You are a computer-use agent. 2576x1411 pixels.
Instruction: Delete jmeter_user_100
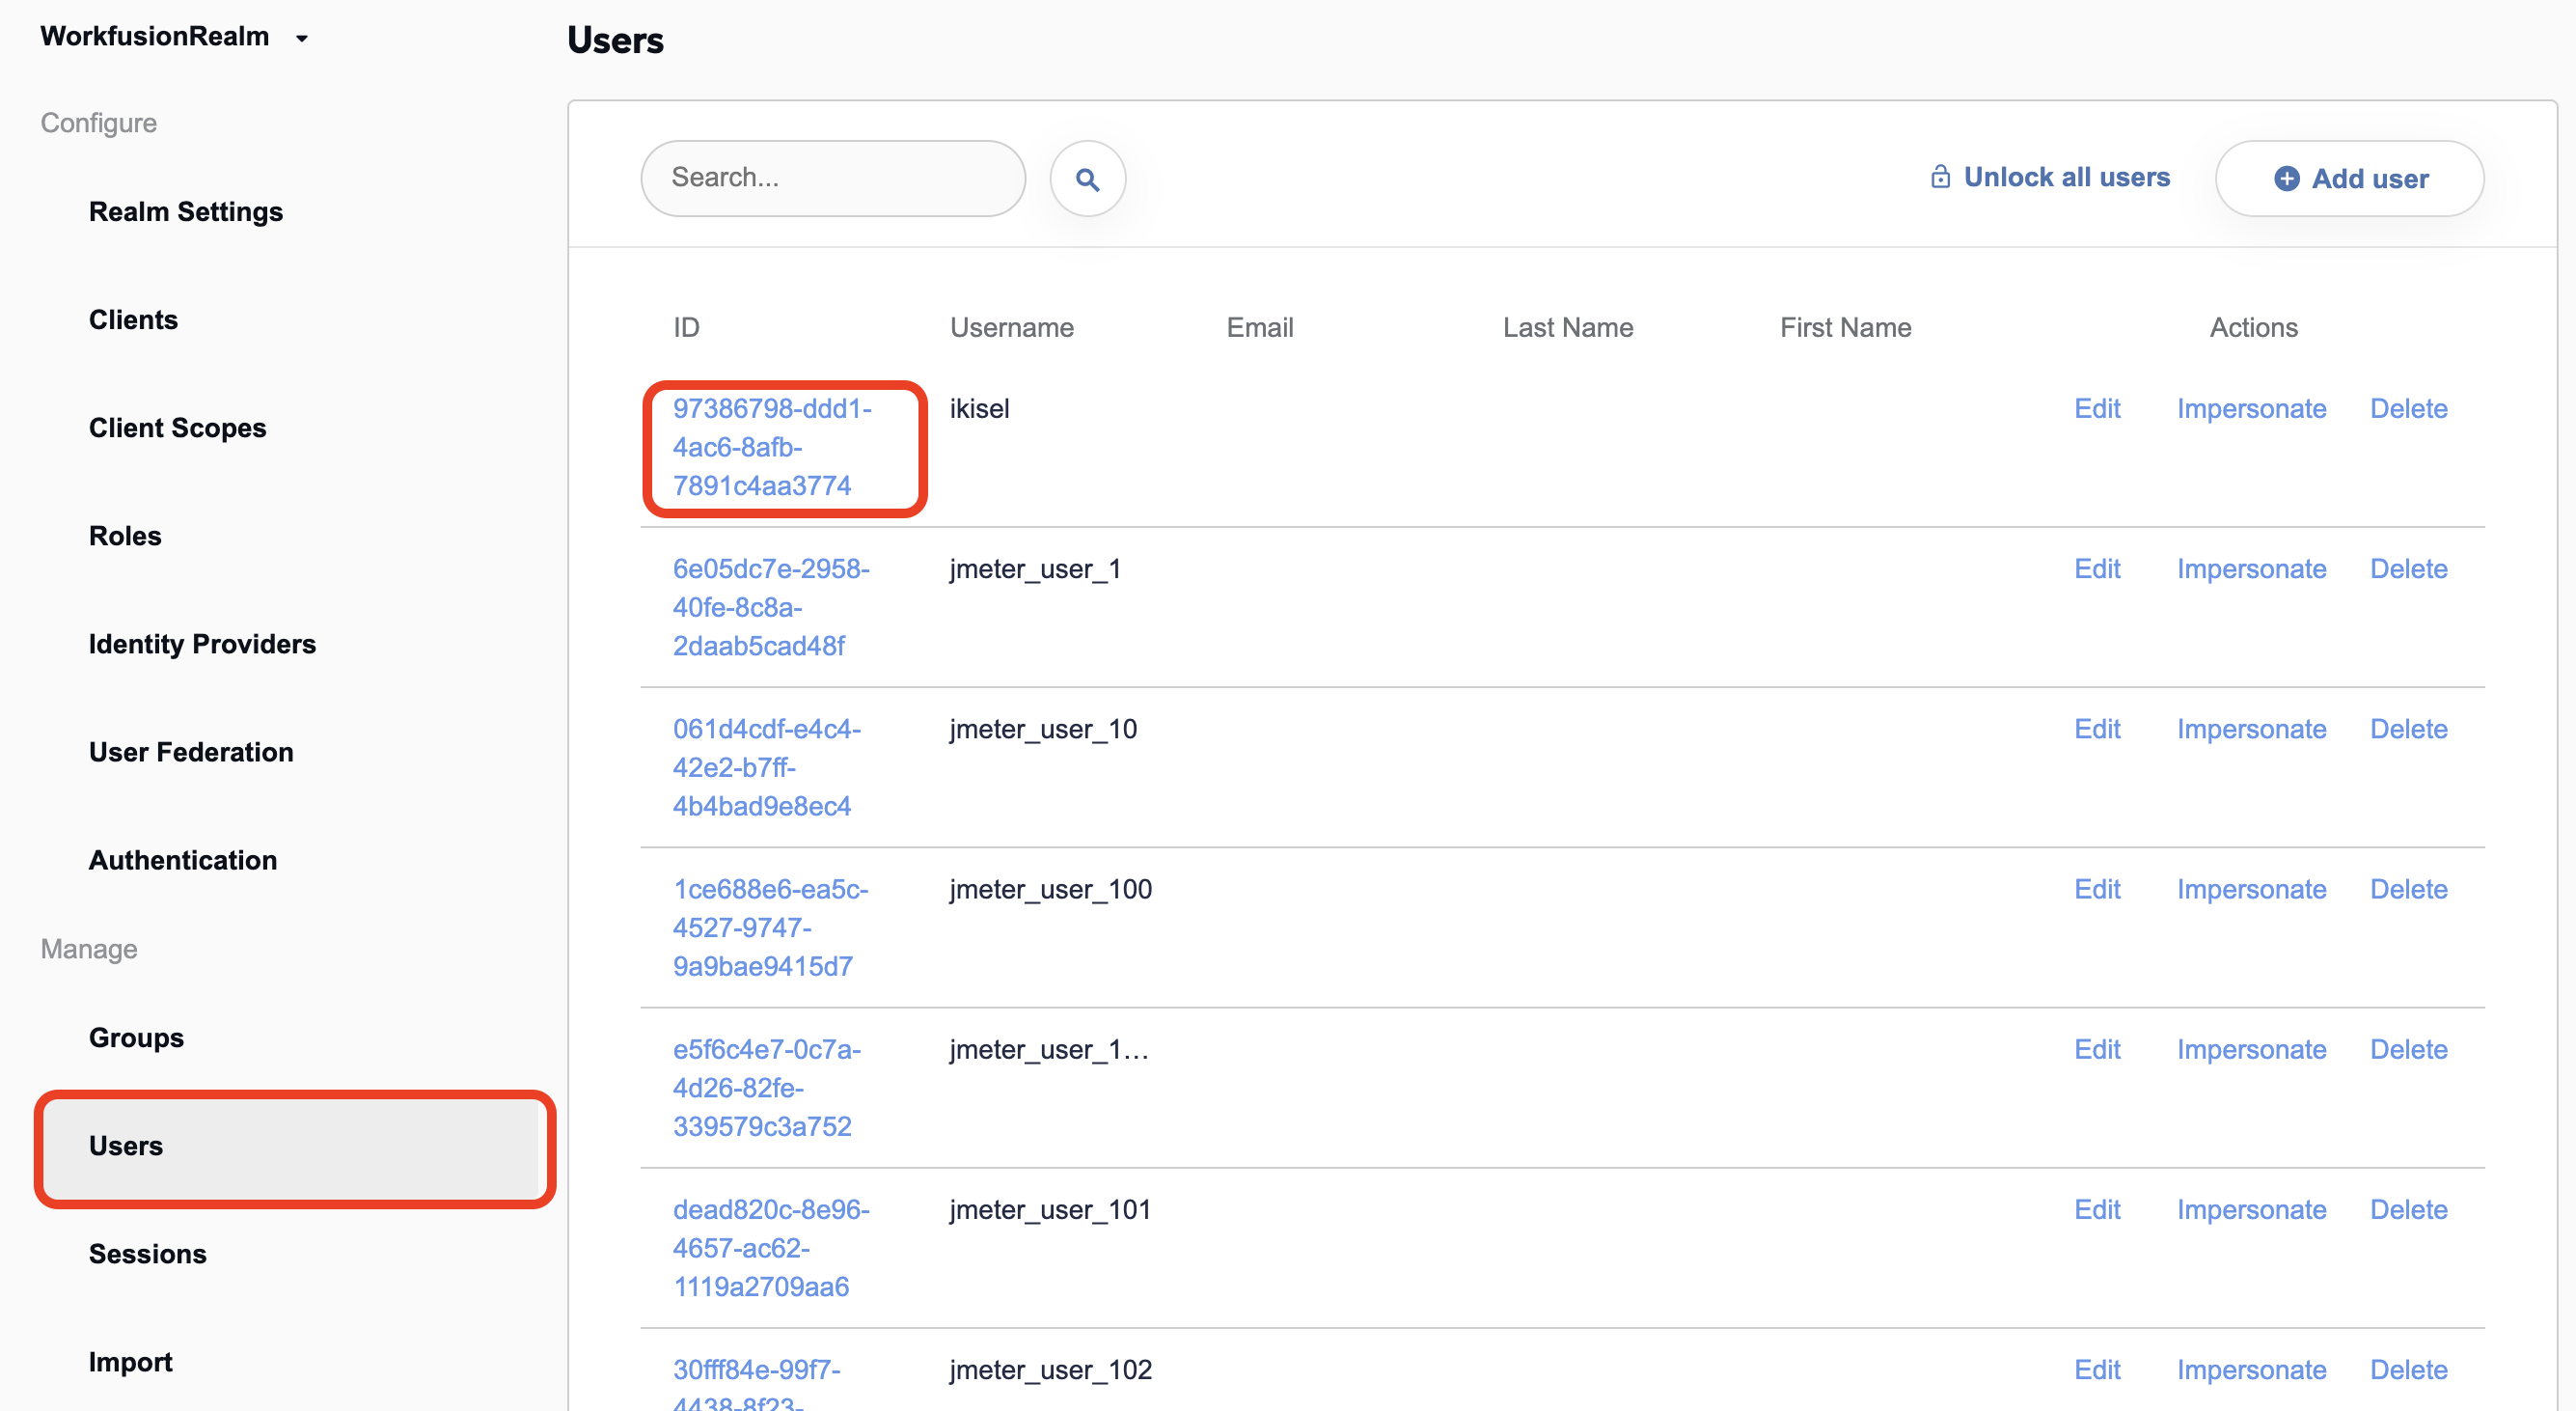[x=2408, y=889]
